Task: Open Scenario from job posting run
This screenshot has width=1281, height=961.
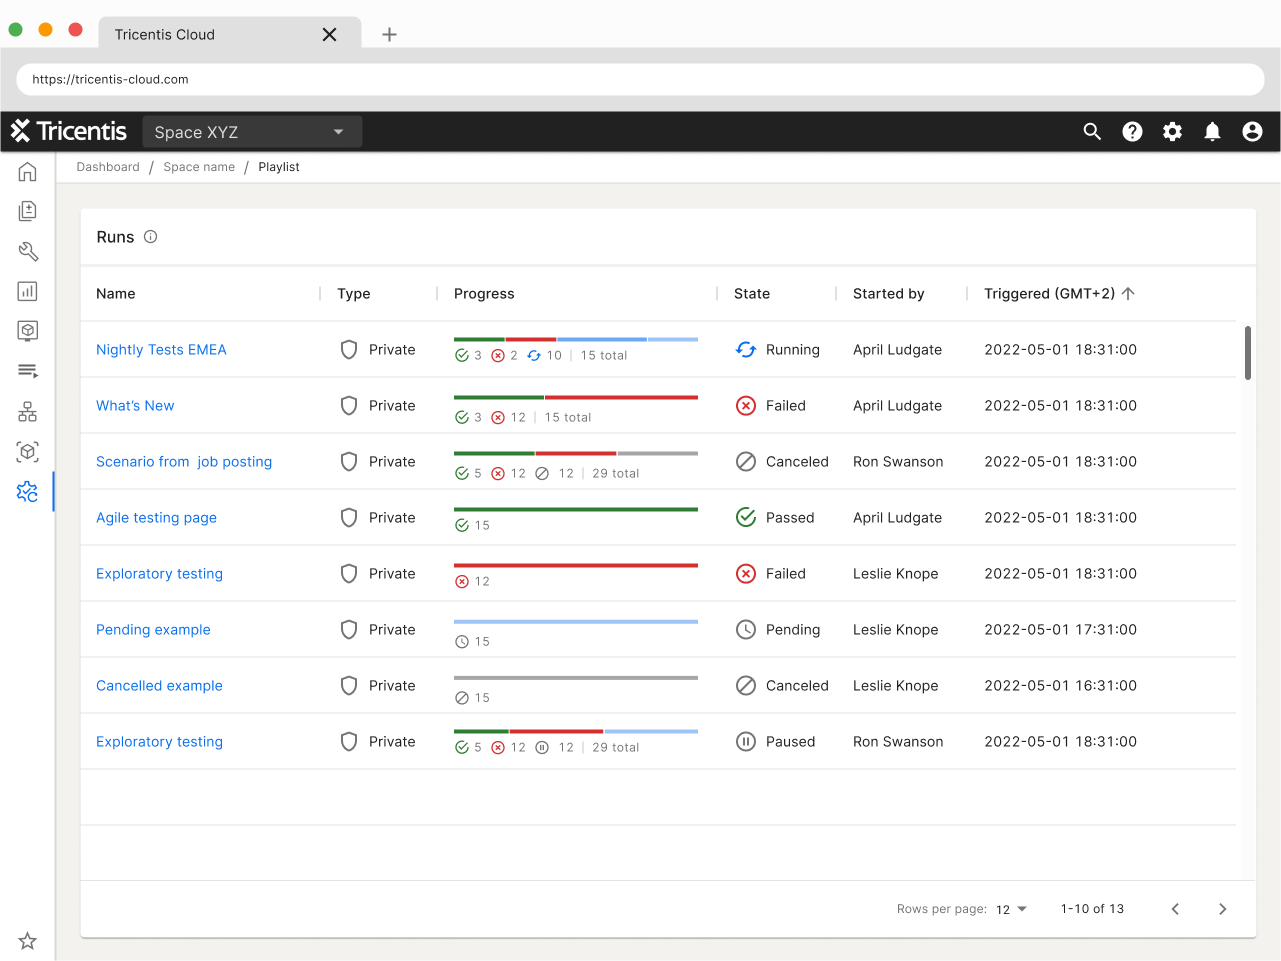Action: [184, 461]
